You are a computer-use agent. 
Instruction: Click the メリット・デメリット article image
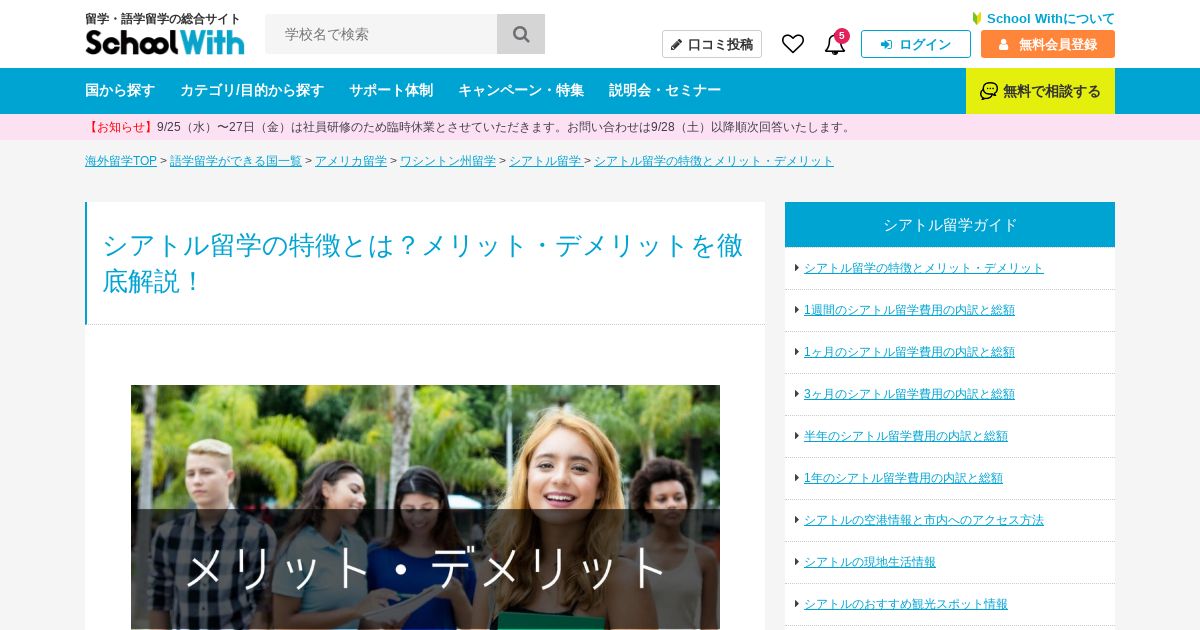(x=425, y=507)
